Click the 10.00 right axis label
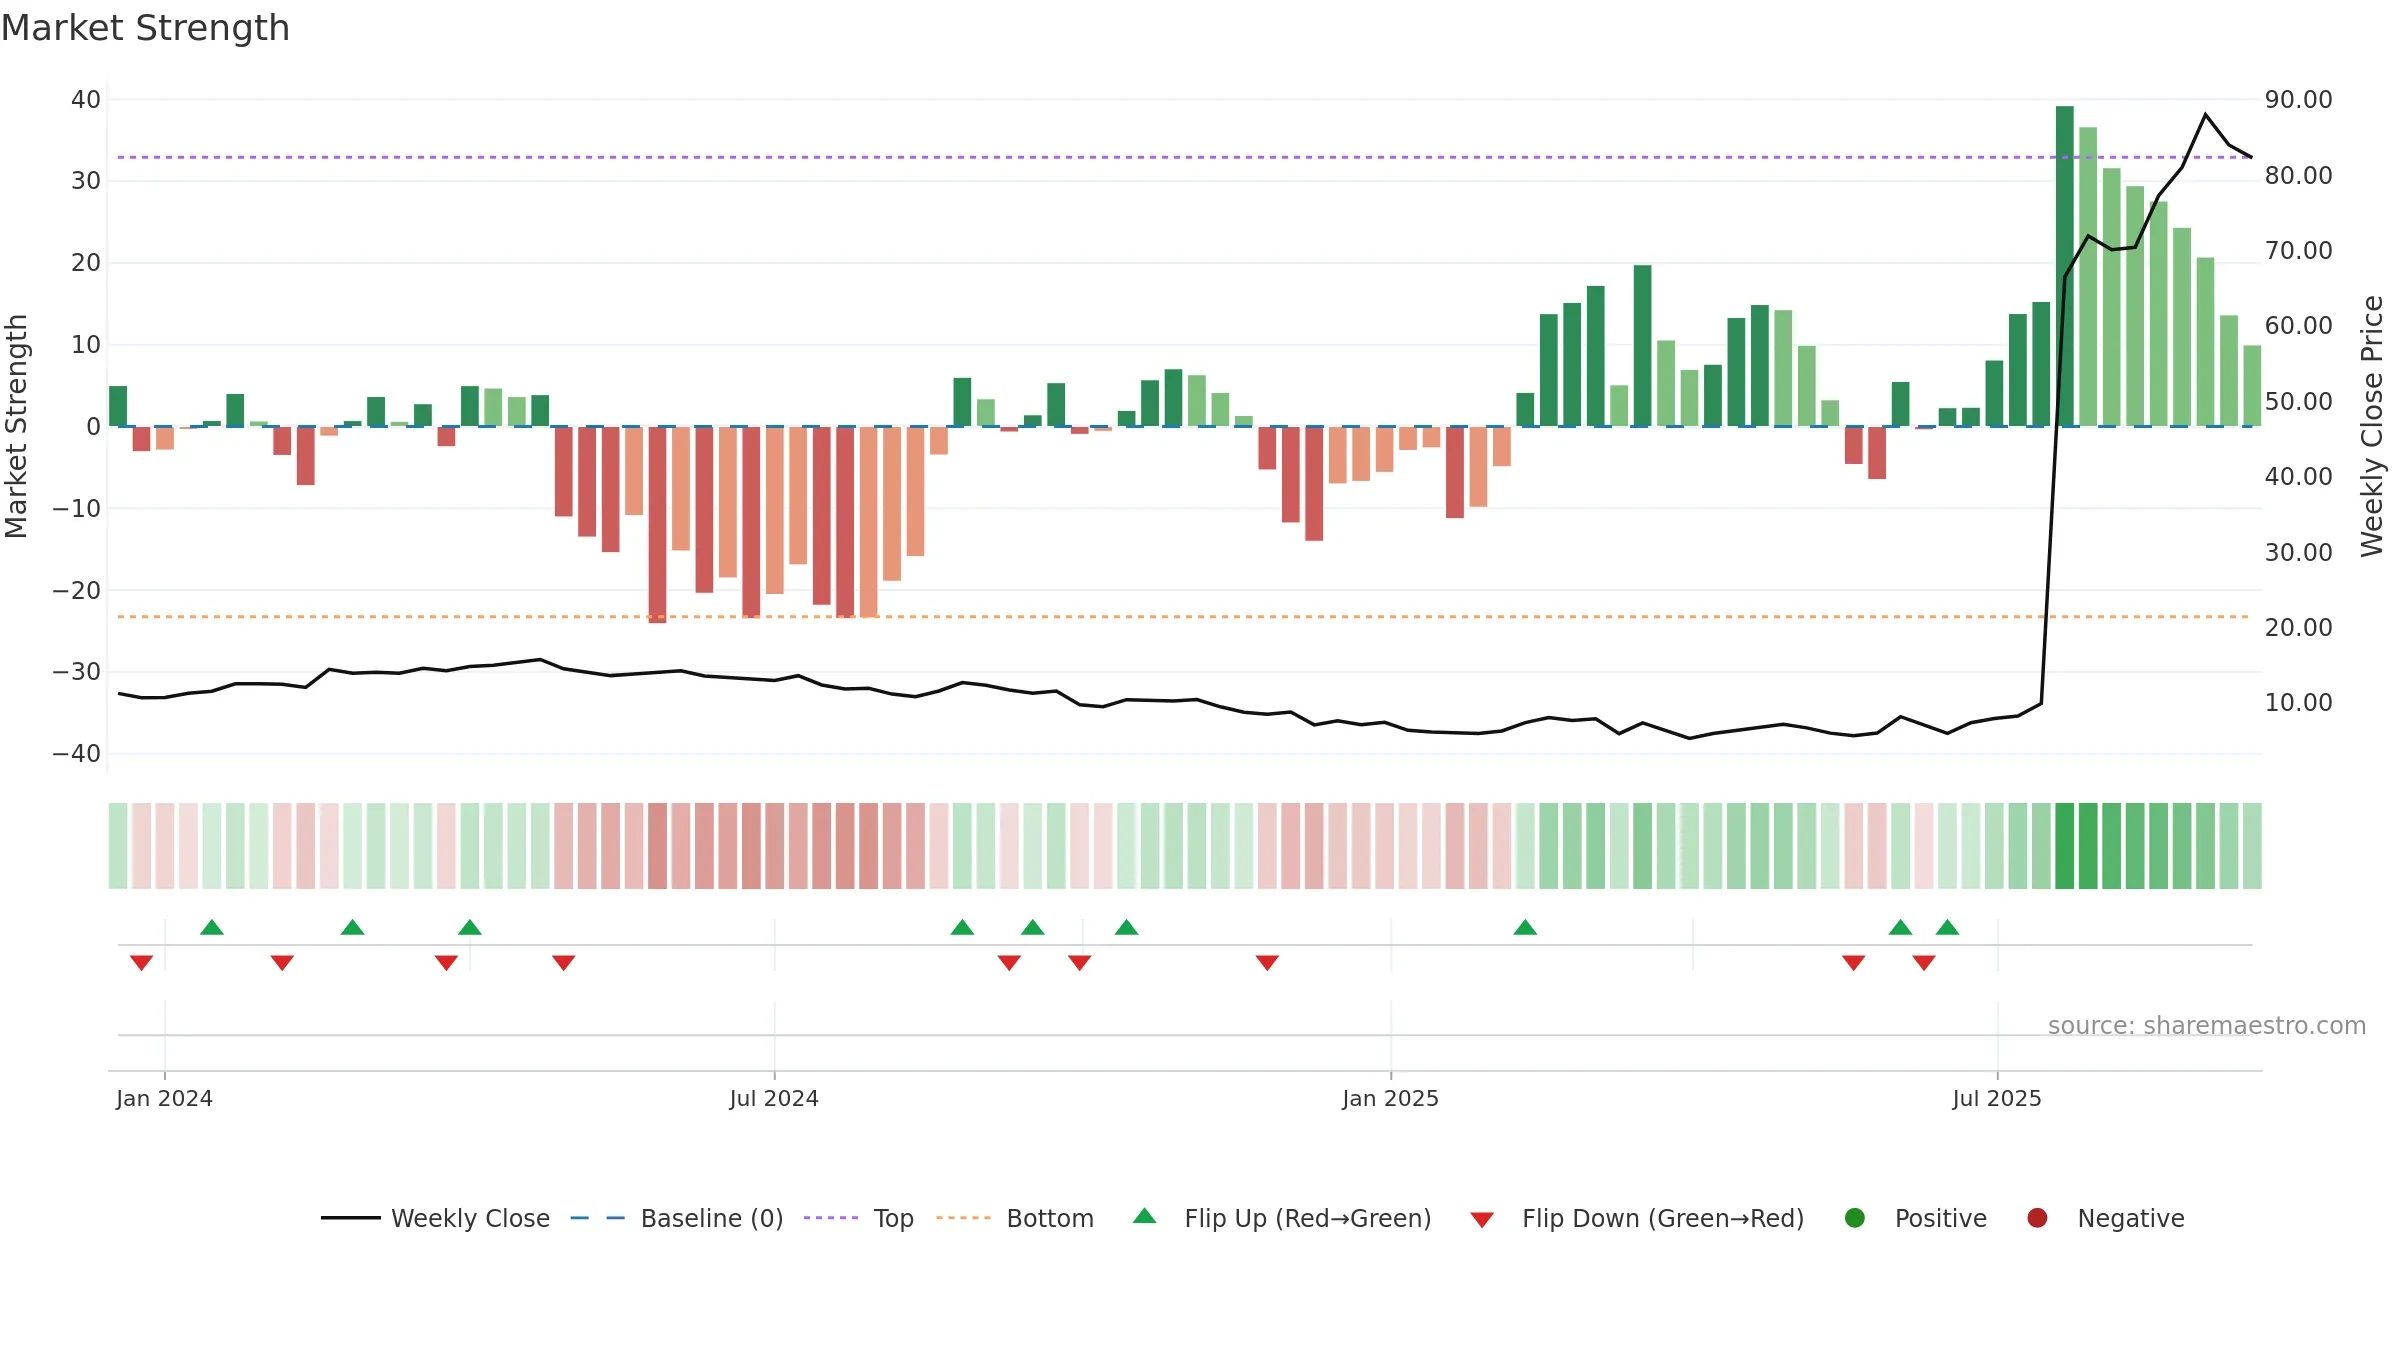Screen dimensions: 2400x1350 [x=2298, y=702]
